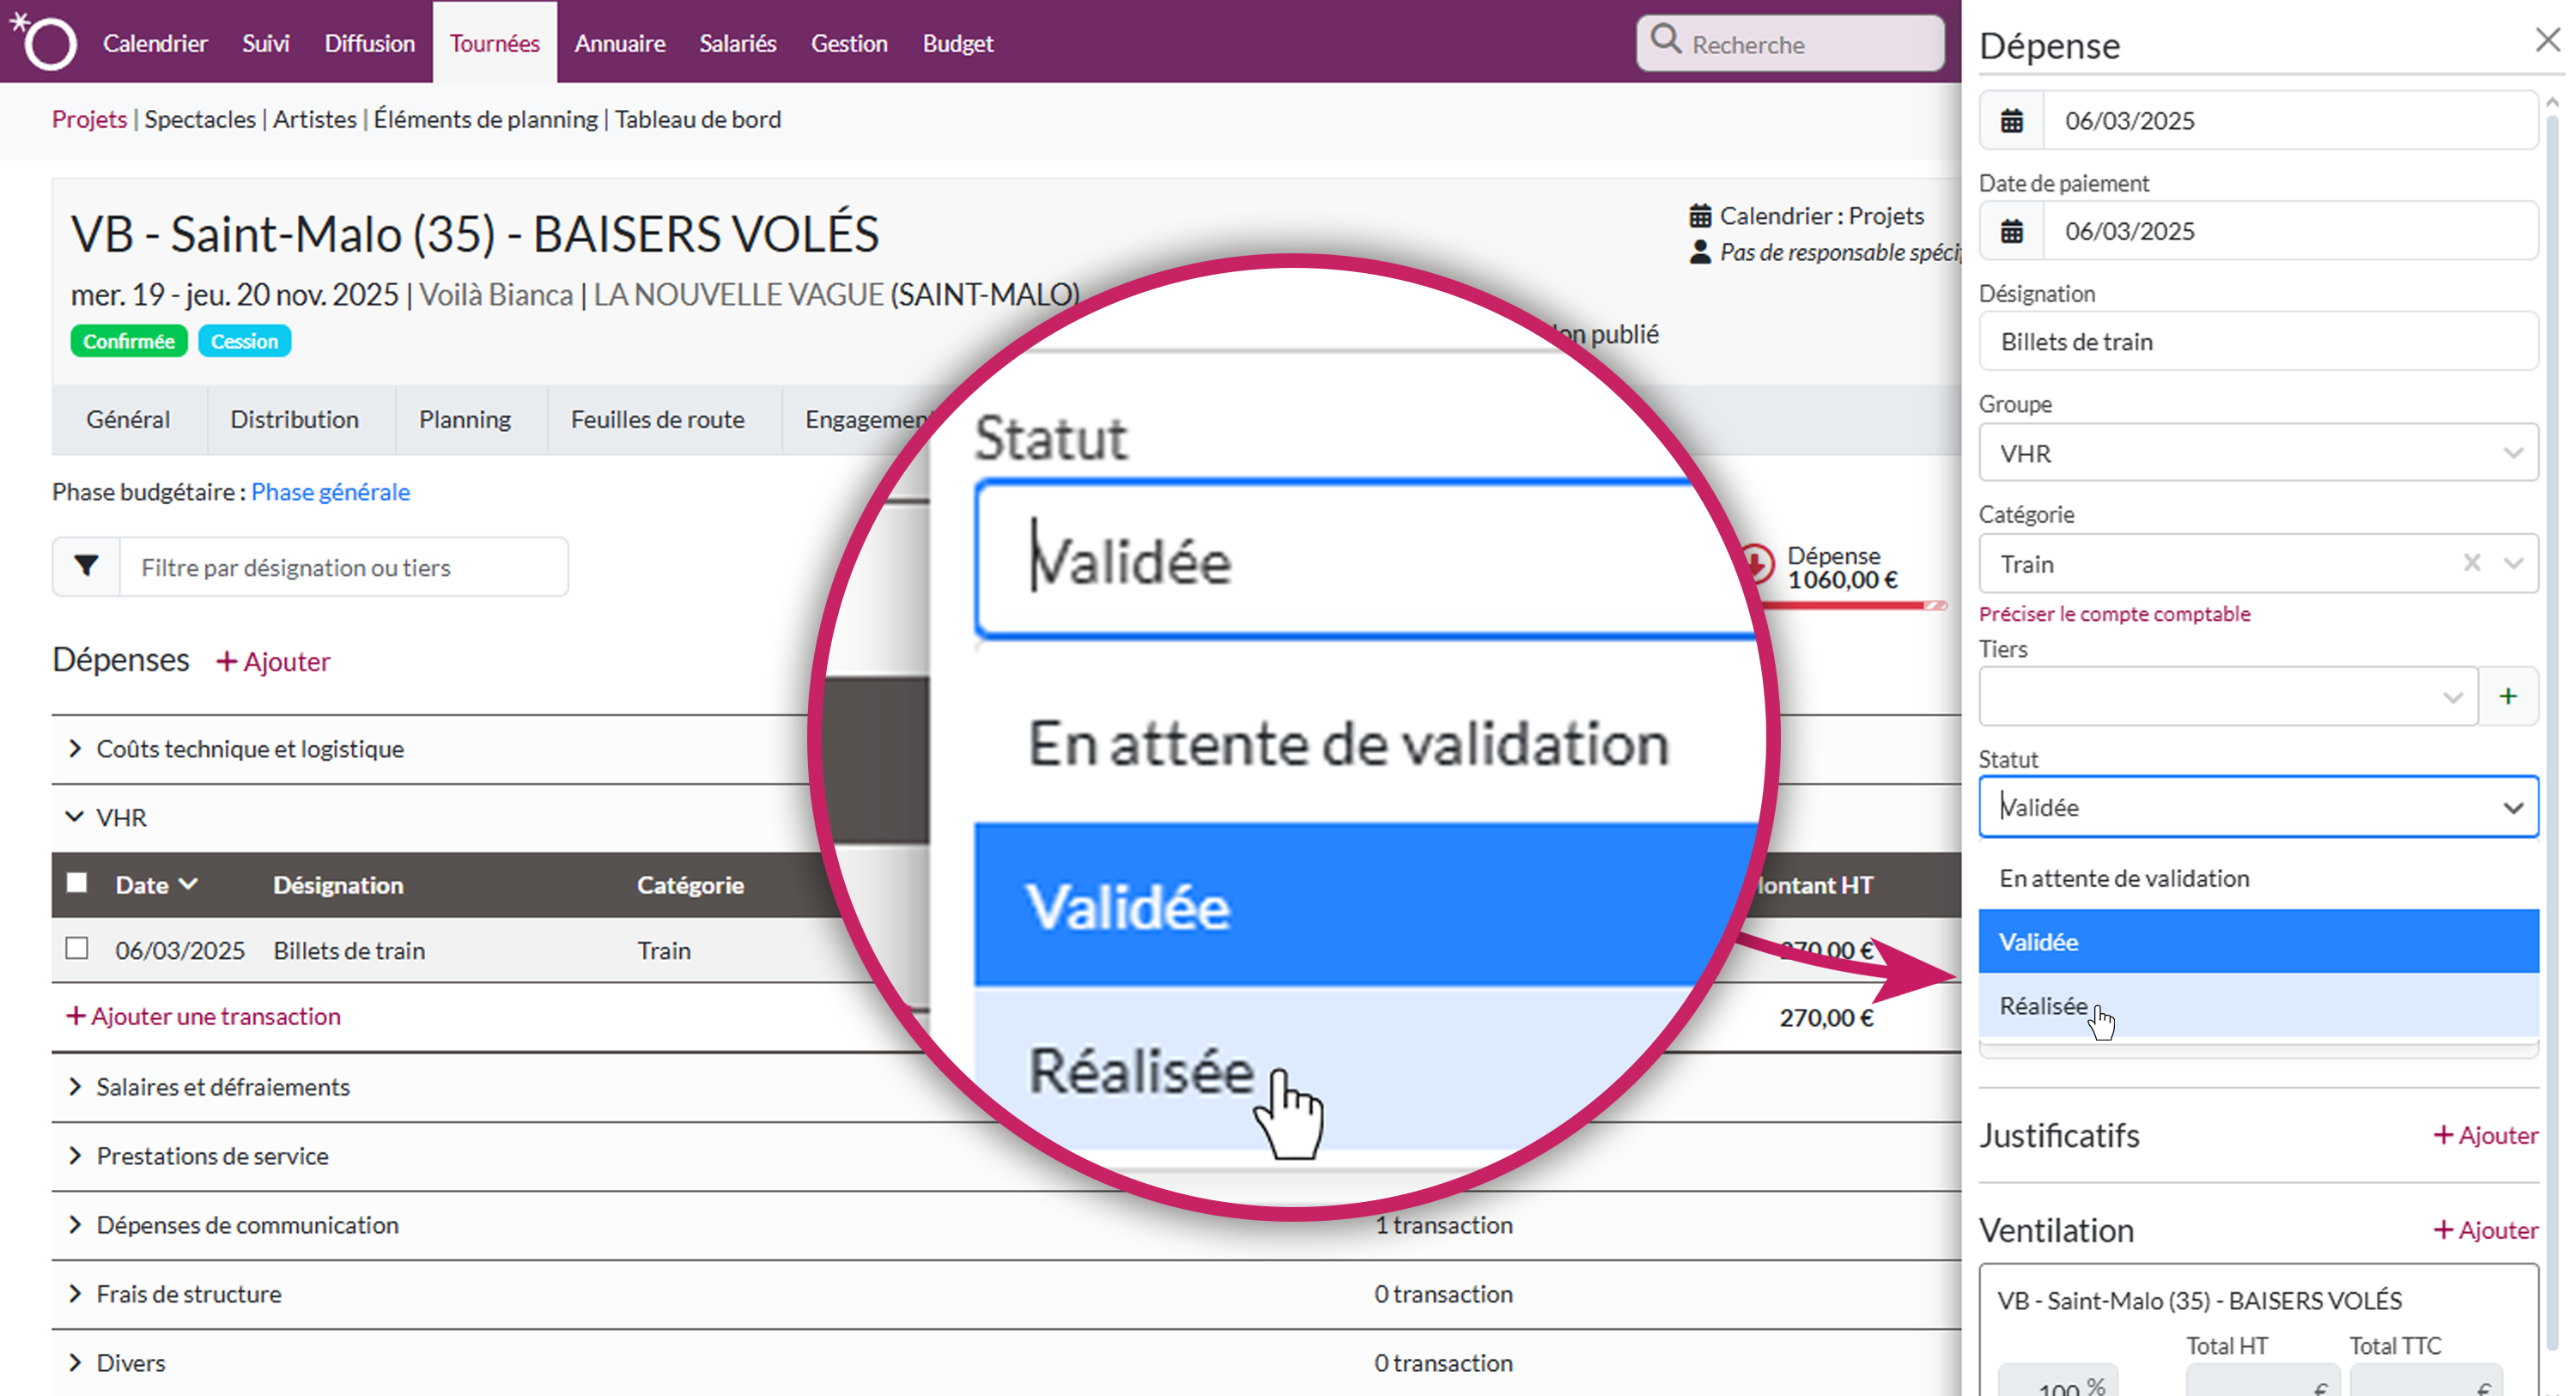Close the Dépense side panel
Screen dimensions: 2576x1396
coord(2547,40)
